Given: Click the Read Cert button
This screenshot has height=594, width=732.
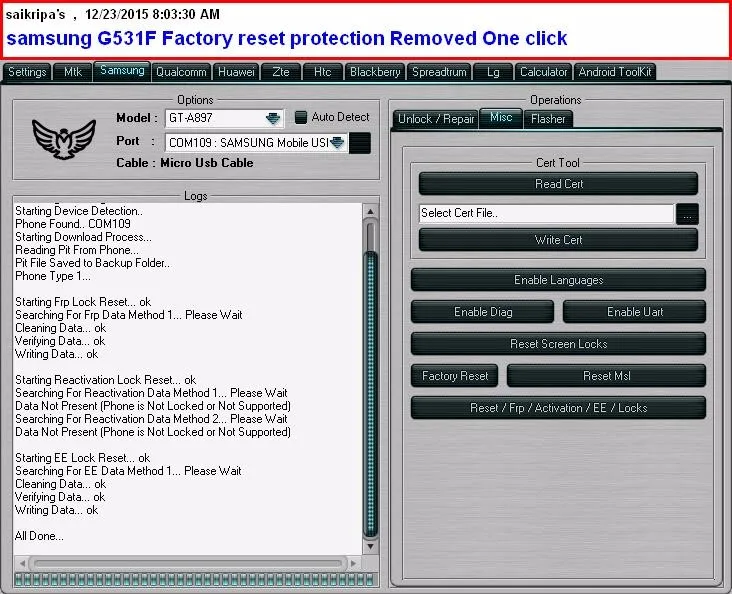Looking at the screenshot, I should point(558,184).
